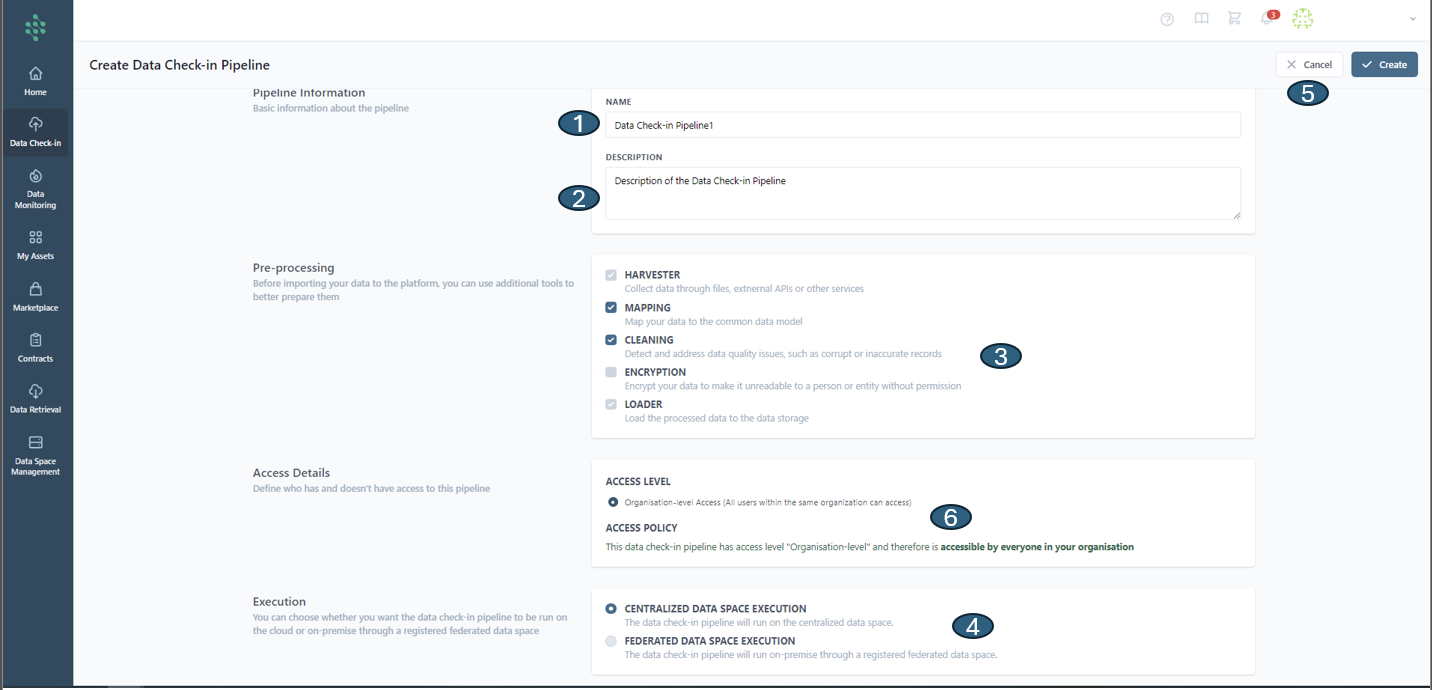Screen dimensions: 1432x690
Task: Open Marketplace from the sidebar
Action: coord(36,296)
